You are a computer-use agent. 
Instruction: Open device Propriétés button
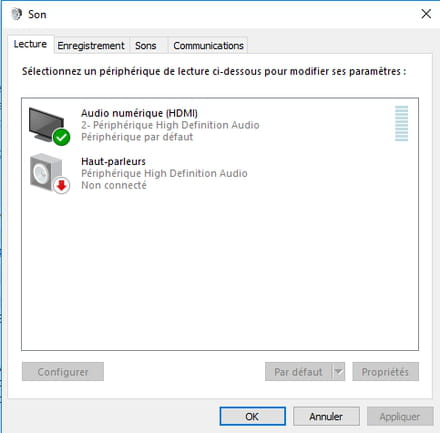point(385,372)
